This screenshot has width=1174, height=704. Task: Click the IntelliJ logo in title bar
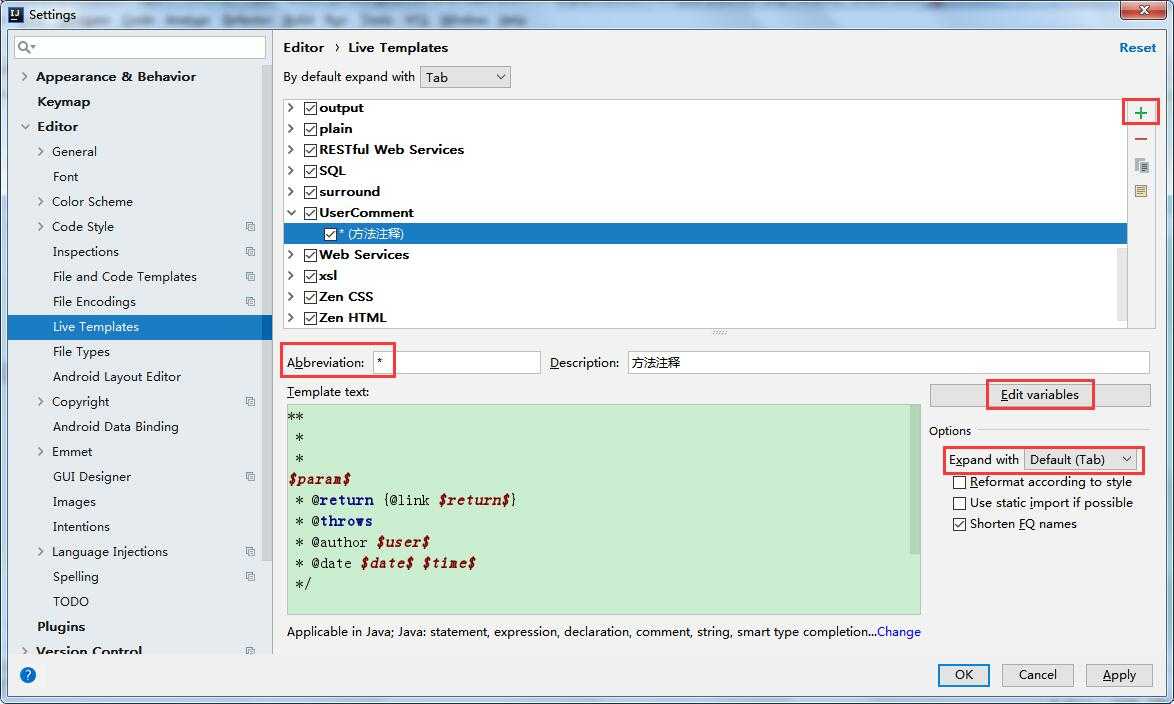coord(16,14)
